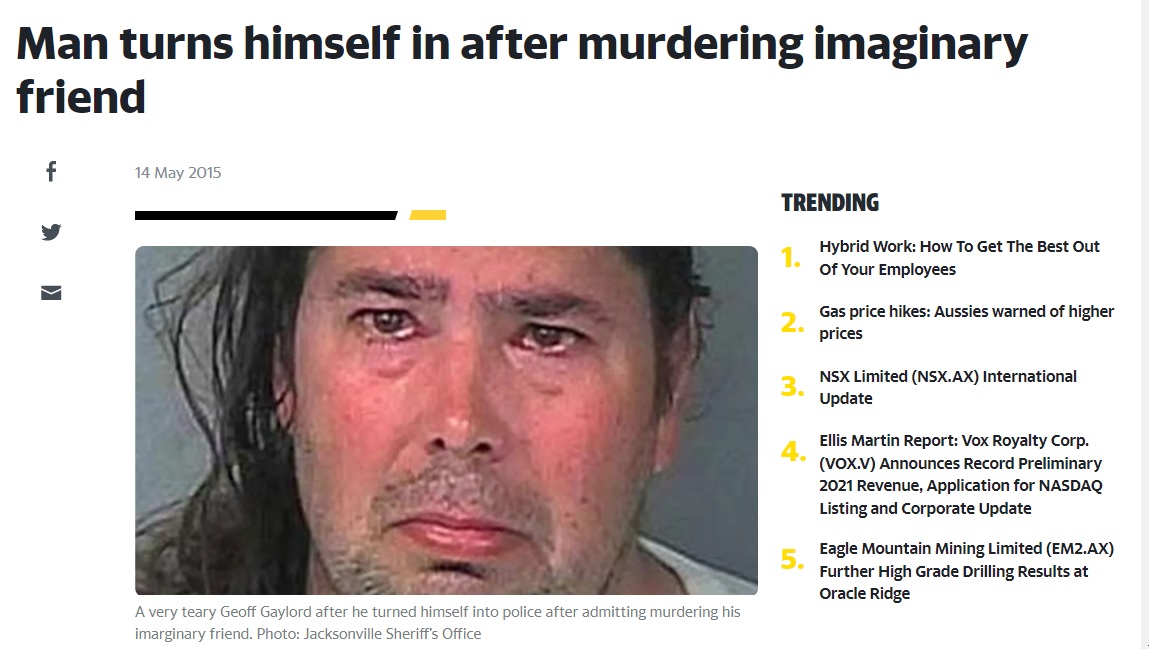1149x649 pixels.
Task: Open the Gas price hikes trending story
Action: (x=966, y=322)
